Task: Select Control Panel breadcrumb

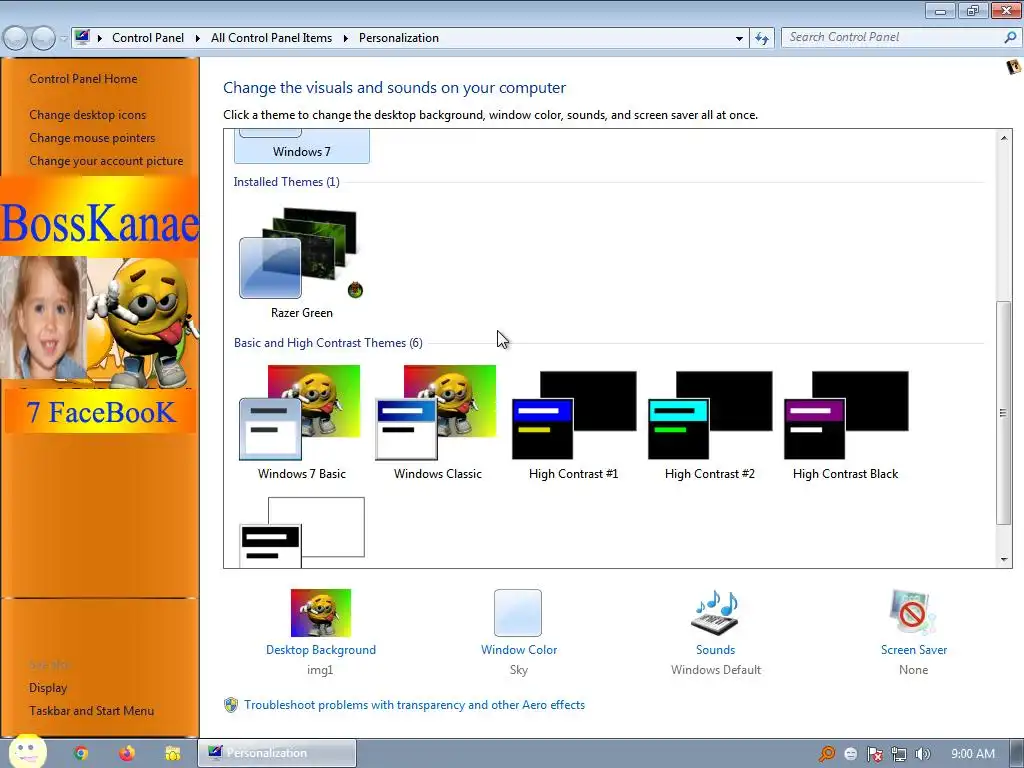Action: point(148,38)
